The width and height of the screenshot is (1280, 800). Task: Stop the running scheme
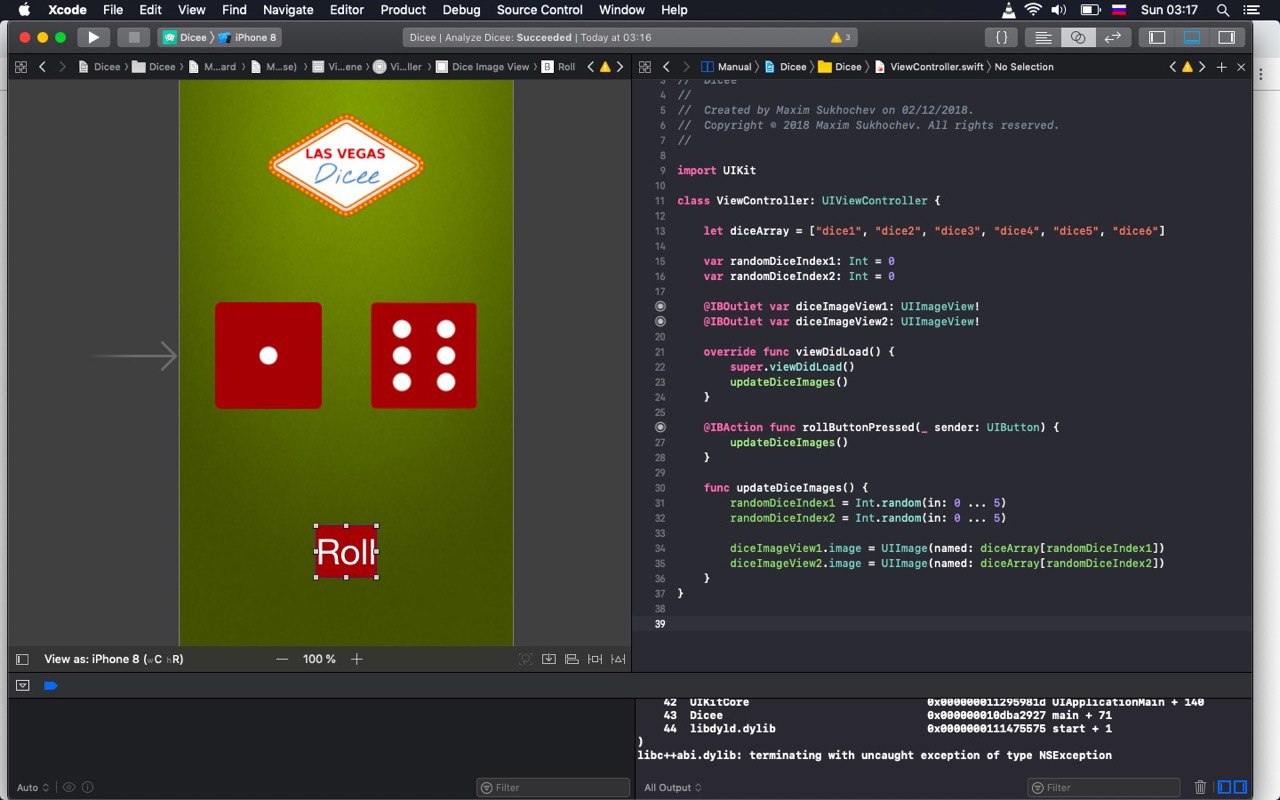133,37
